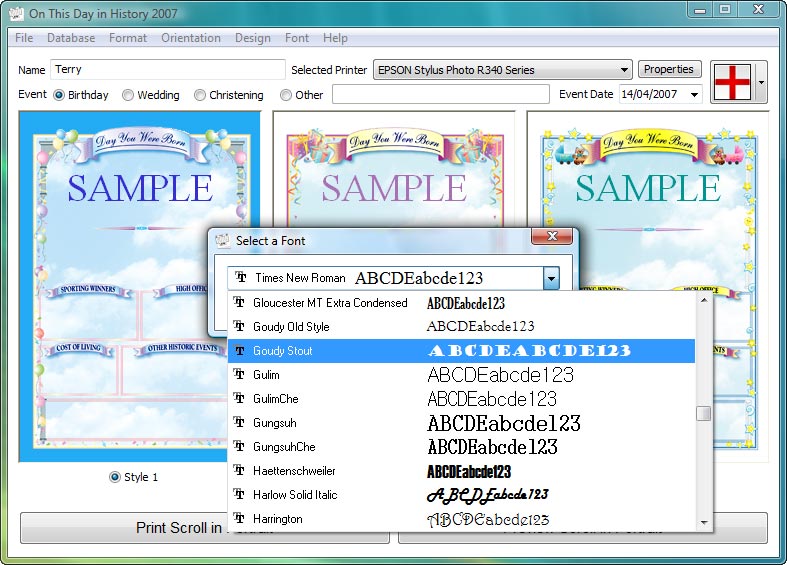The height and width of the screenshot is (565, 787).
Task: Click the Times New Roman selected font field
Action: (x=385, y=278)
